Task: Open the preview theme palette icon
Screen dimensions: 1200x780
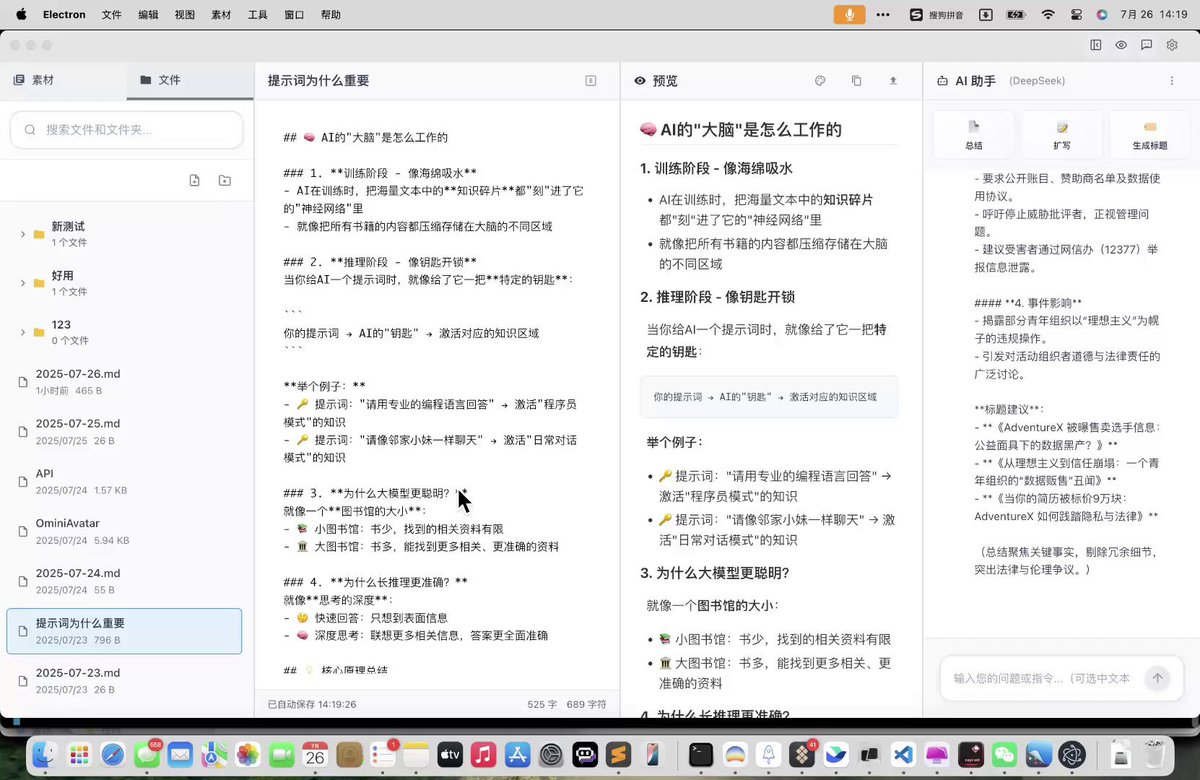Action: [820, 81]
